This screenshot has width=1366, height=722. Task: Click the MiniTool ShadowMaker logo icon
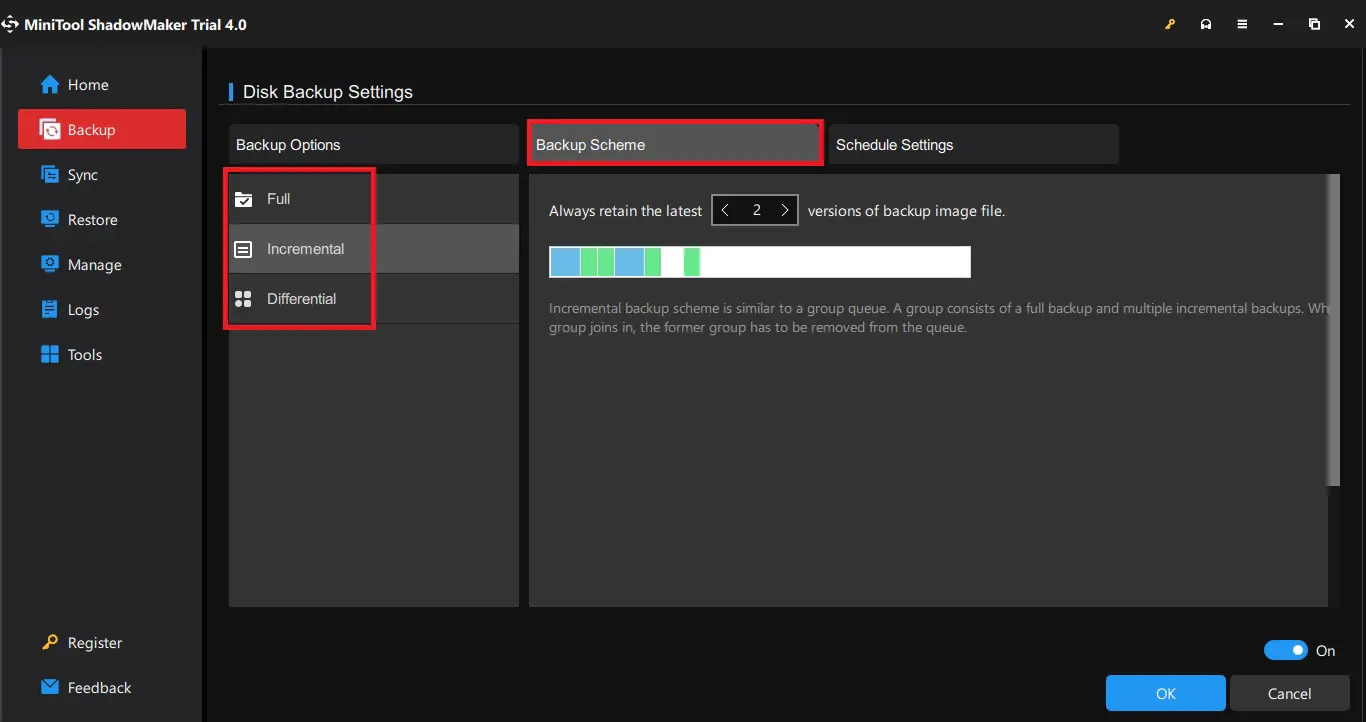tap(9, 24)
